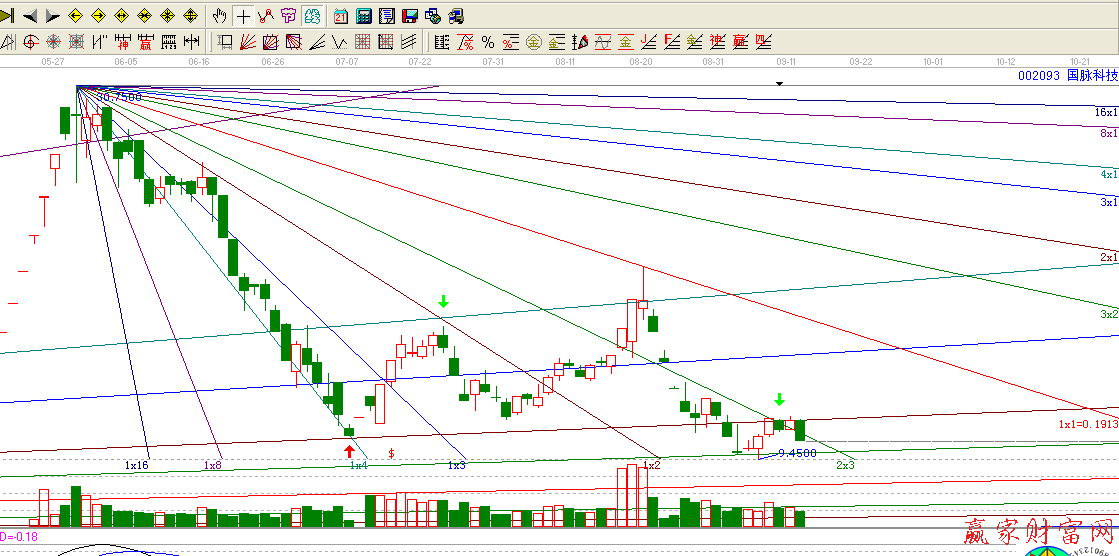The height and width of the screenshot is (556, 1119).
Task: Click yellow diamond with right arrow icon
Action: (100, 16)
